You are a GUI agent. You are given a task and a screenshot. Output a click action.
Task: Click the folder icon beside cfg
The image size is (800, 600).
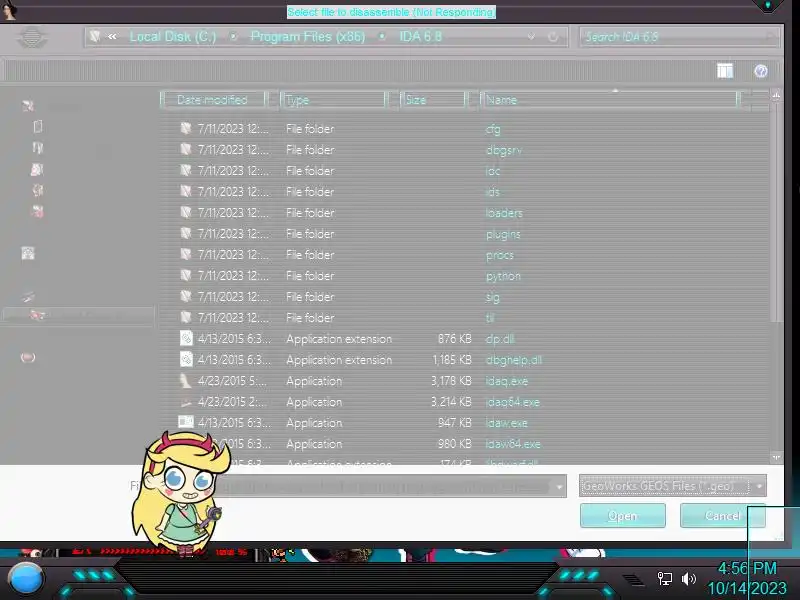[186, 129]
